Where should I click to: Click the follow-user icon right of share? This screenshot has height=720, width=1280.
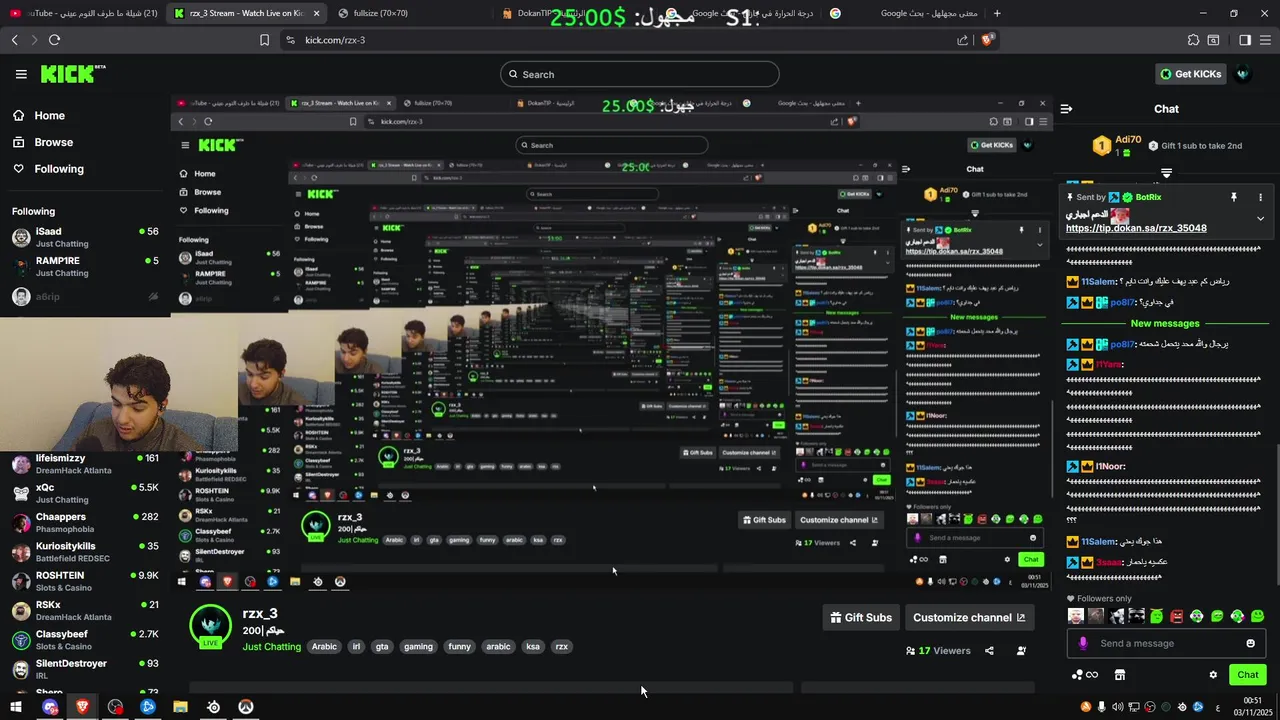click(1021, 651)
